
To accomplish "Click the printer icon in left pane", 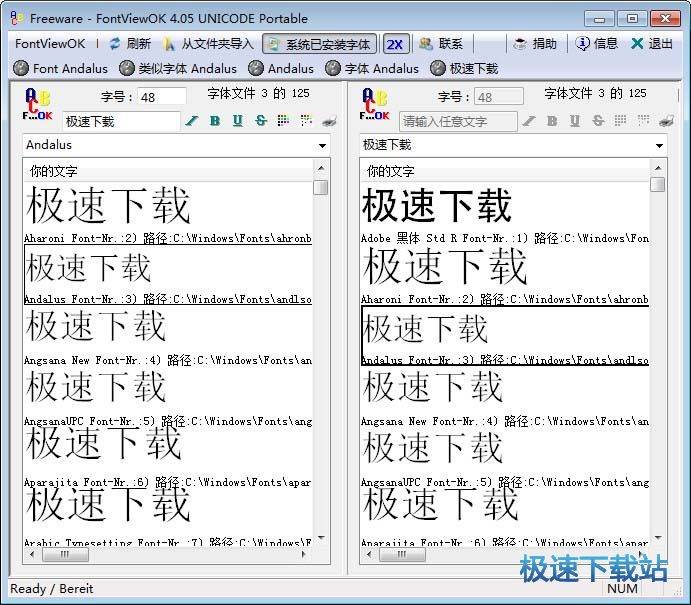I will [x=329, y=121].
